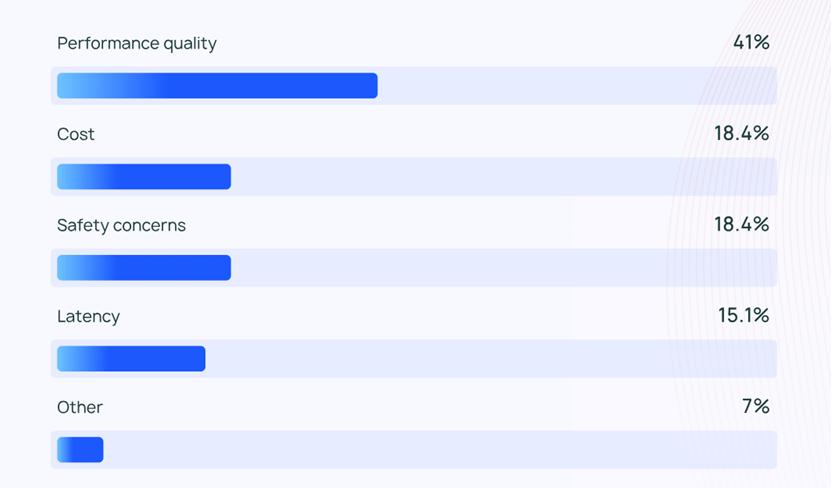Click the empty track of Safety concerns bar
Screen dimensions: 831x488
click(x=503, y=268)
